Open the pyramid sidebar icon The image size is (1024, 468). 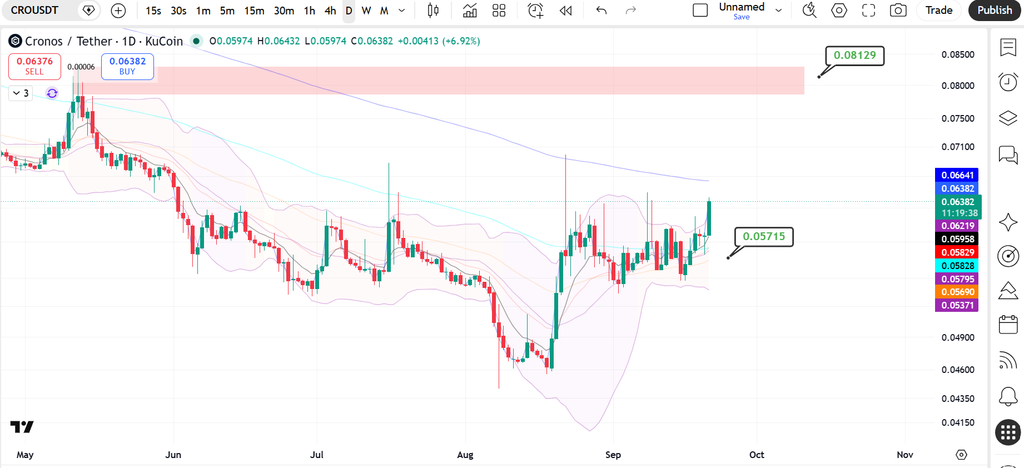click(x=1008, y=290)
